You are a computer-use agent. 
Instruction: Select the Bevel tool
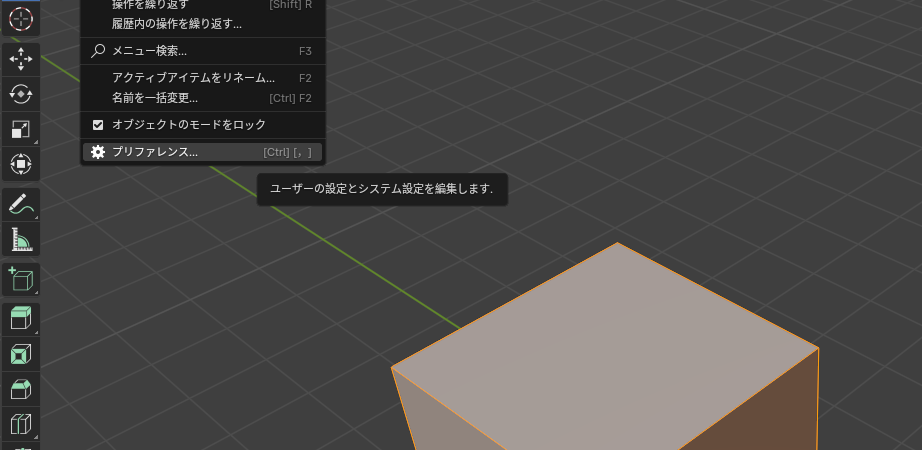point(21,389)
